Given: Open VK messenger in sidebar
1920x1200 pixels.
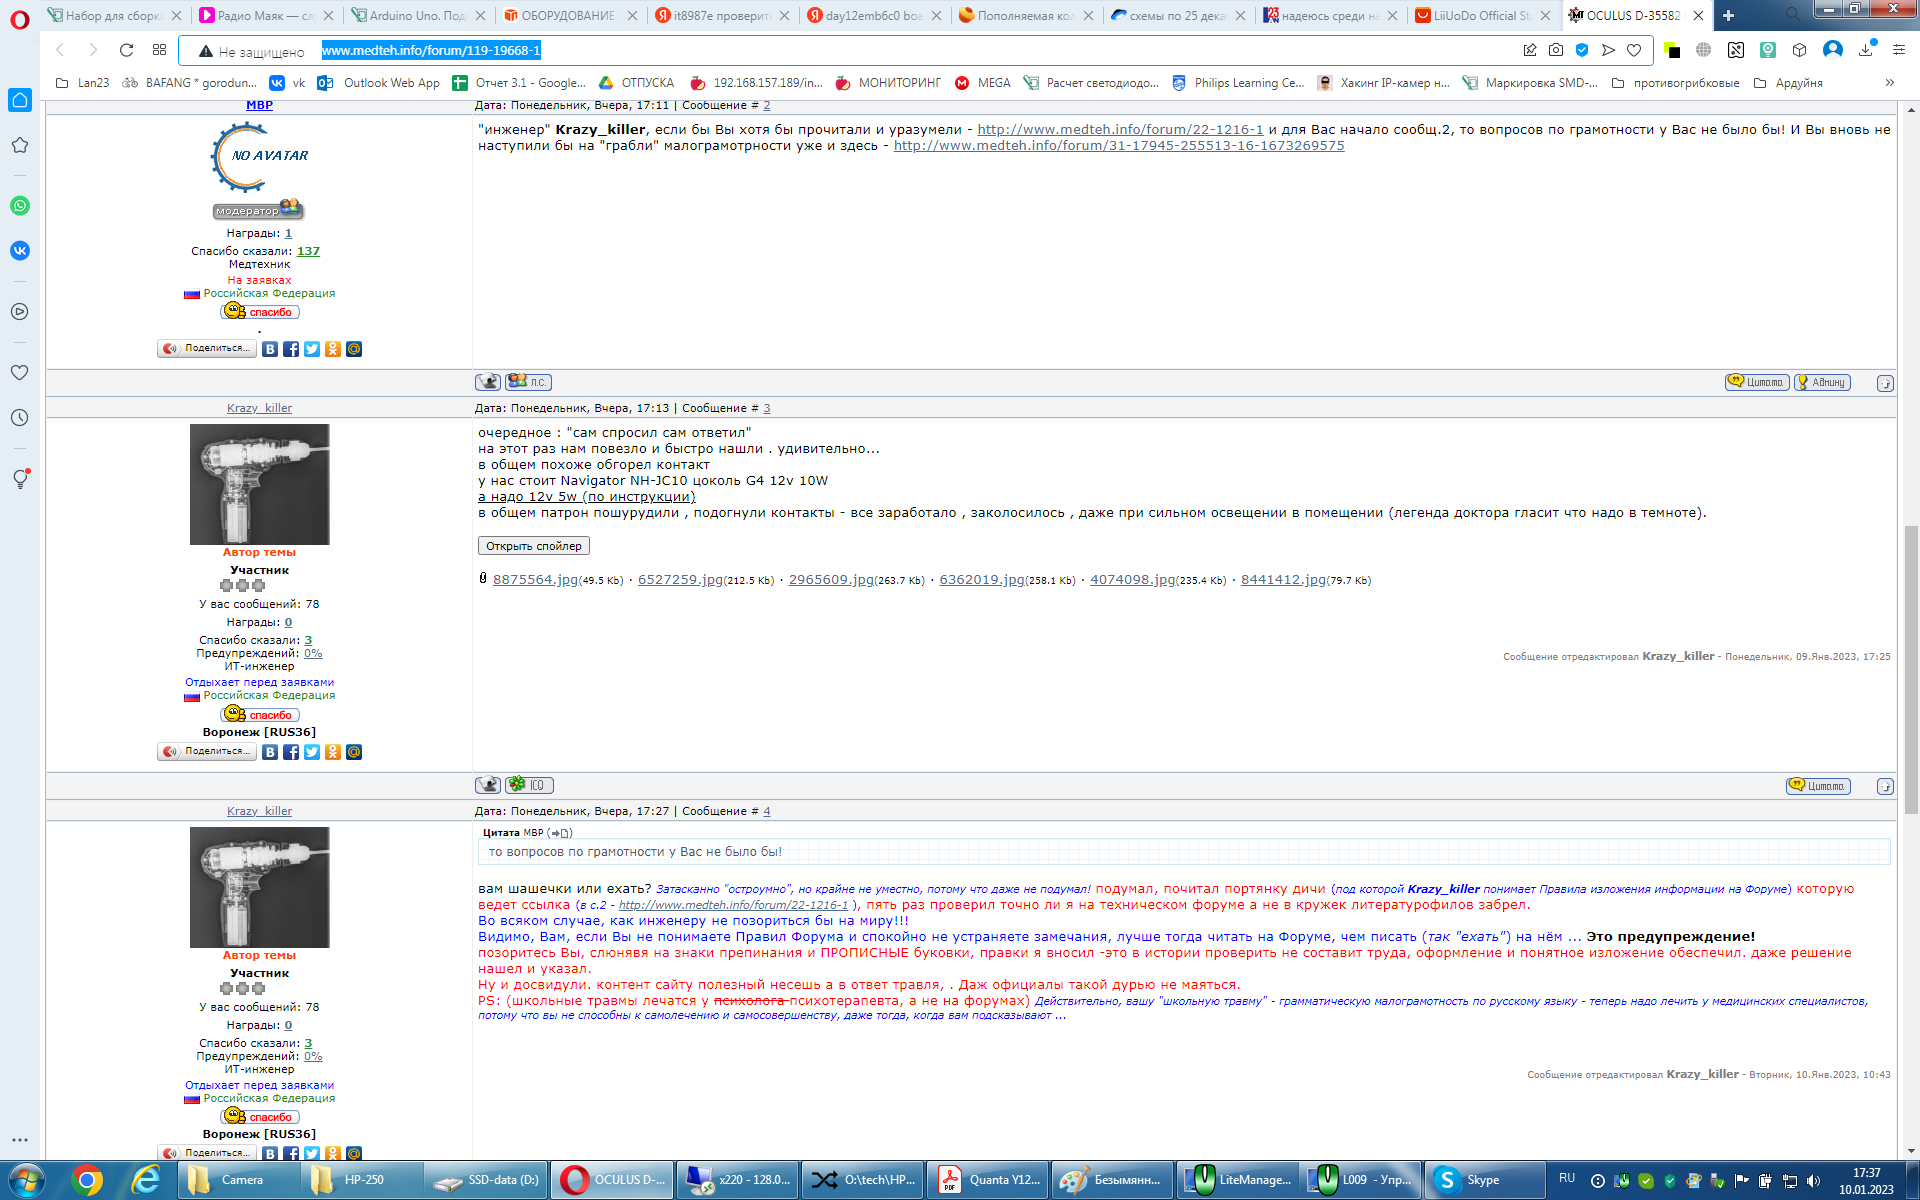Looking at the screenshot, I should click(x=19, y=251).
